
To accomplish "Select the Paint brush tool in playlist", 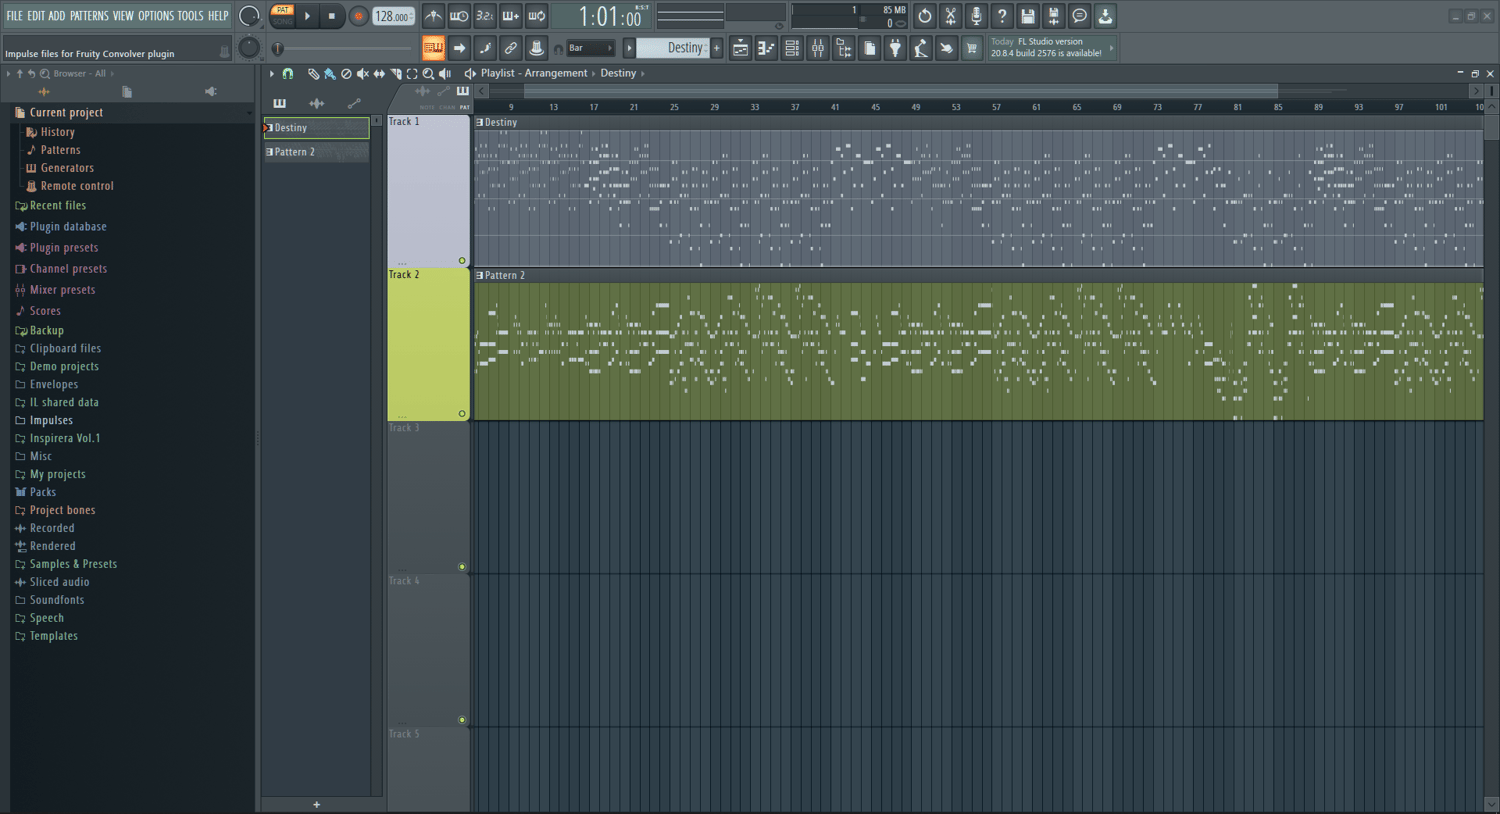I will (329, 74).
